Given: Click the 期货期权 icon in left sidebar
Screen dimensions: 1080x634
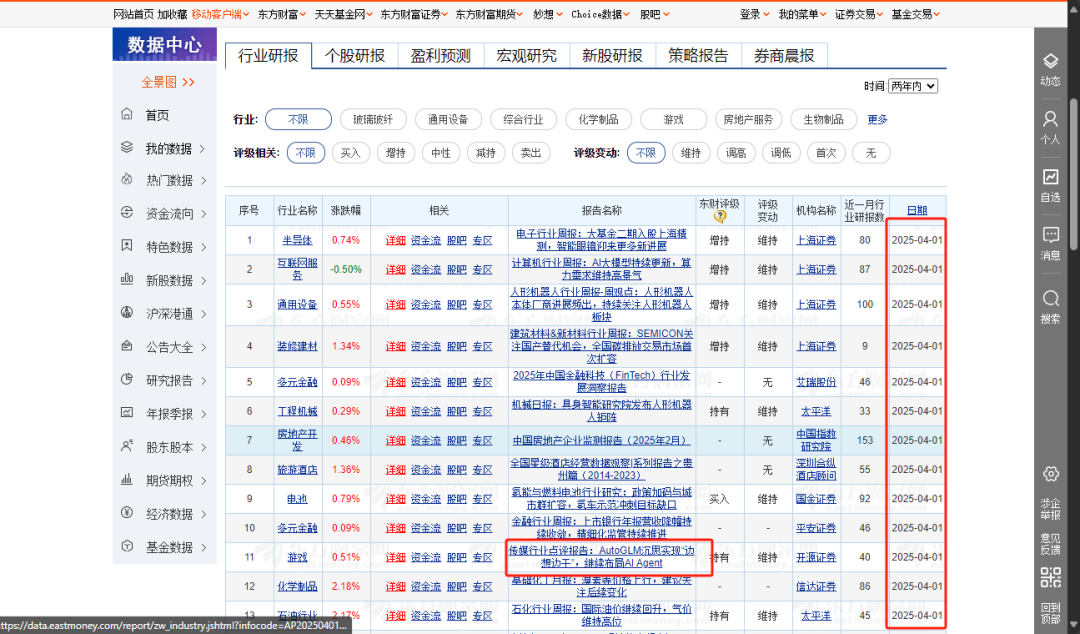Looking at the screenshot, I should (127, 479).
